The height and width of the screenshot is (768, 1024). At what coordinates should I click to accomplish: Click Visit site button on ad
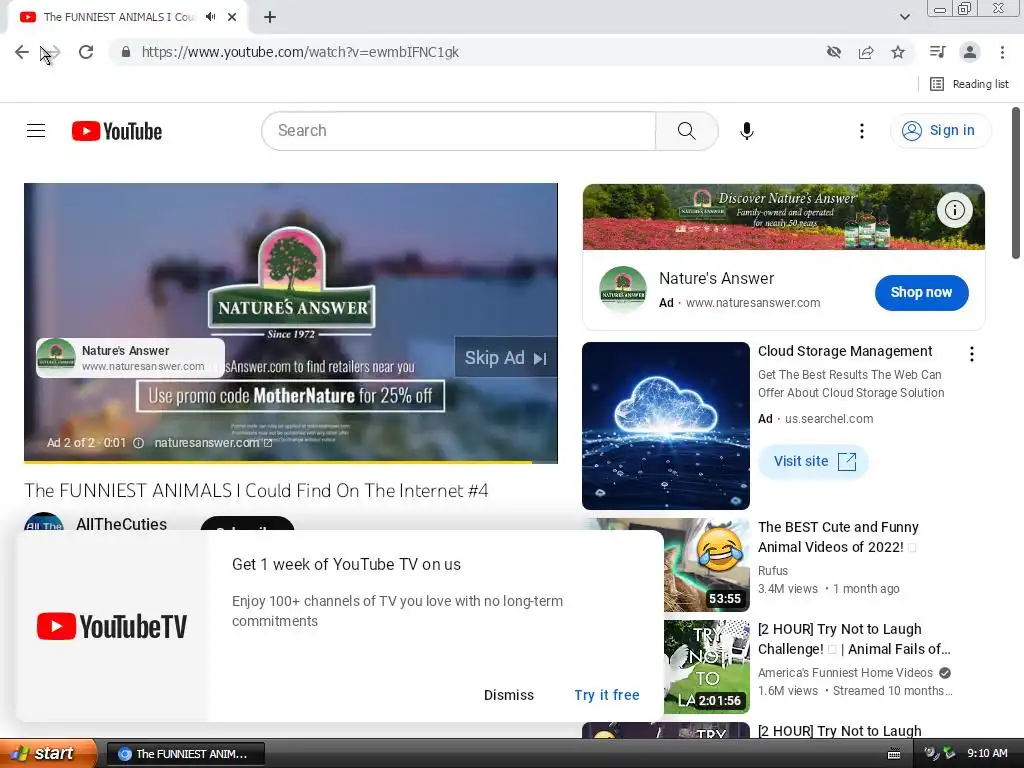coord(813,461)
